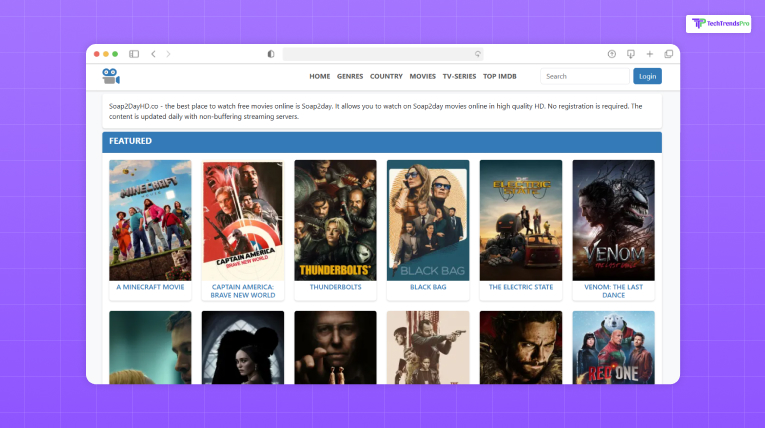
Task: Open the Thunderbolts poster
Action: pos(335,220)
